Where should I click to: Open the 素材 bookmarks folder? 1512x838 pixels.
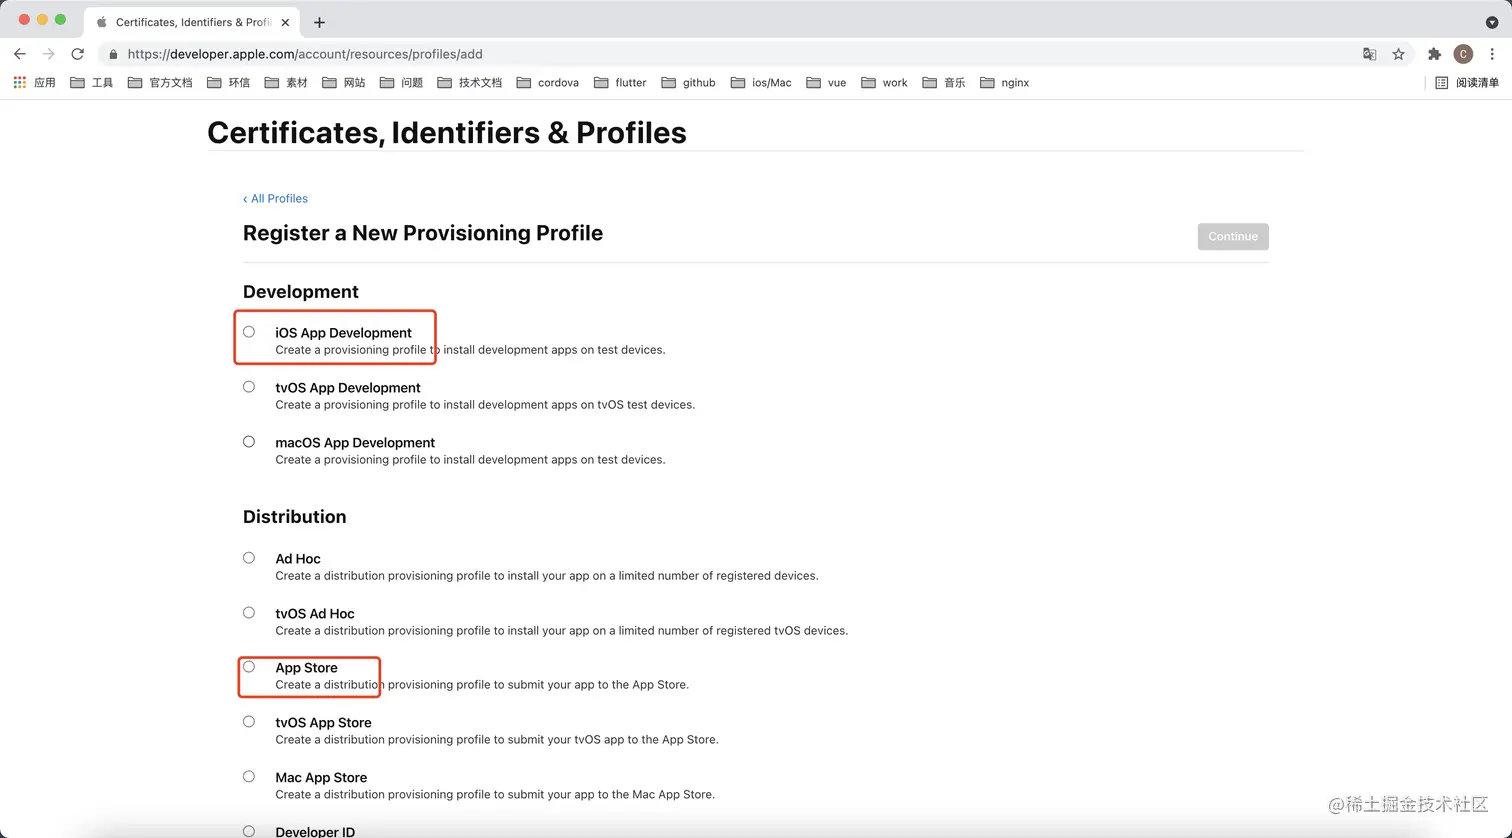tap(286, 83)
